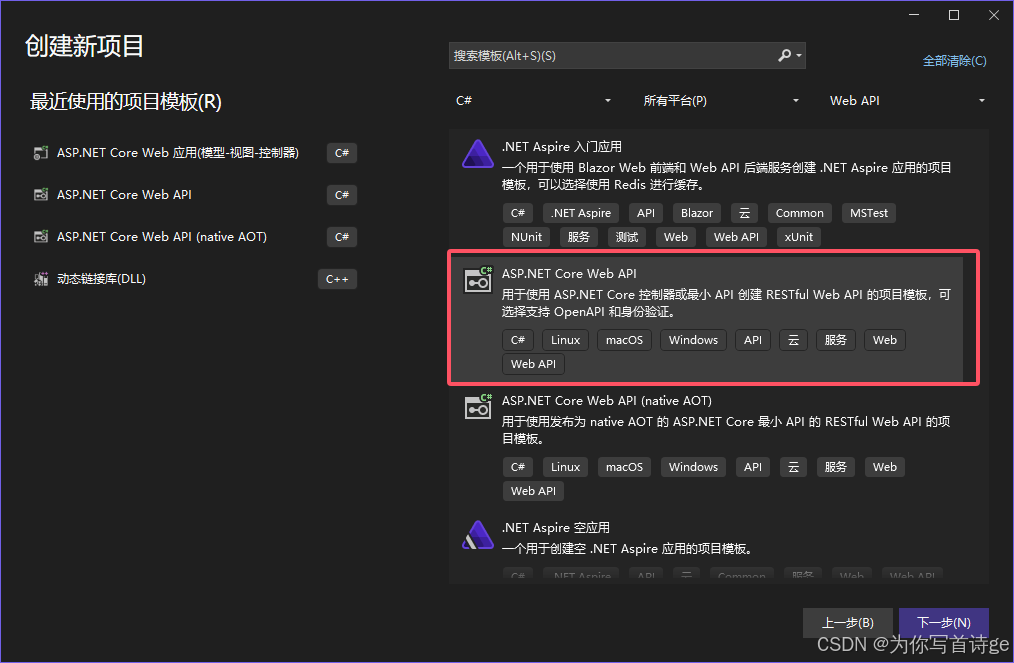Click macOS tag under ASP.NET Core Web API
This screenshot has width=1014, height=663.
pos(624,340)
